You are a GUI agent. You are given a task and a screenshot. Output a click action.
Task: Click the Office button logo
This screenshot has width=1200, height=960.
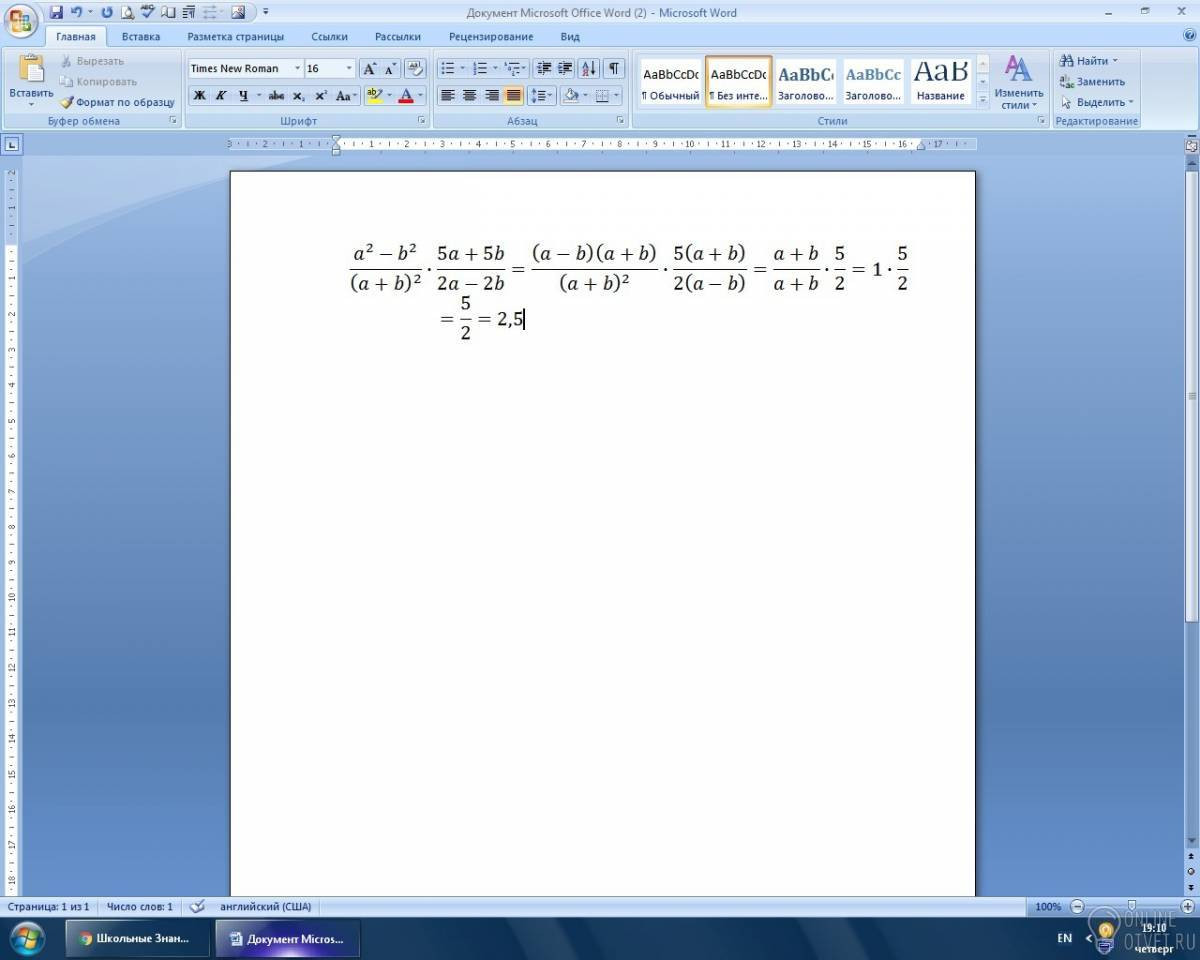[x=21, y=18]
